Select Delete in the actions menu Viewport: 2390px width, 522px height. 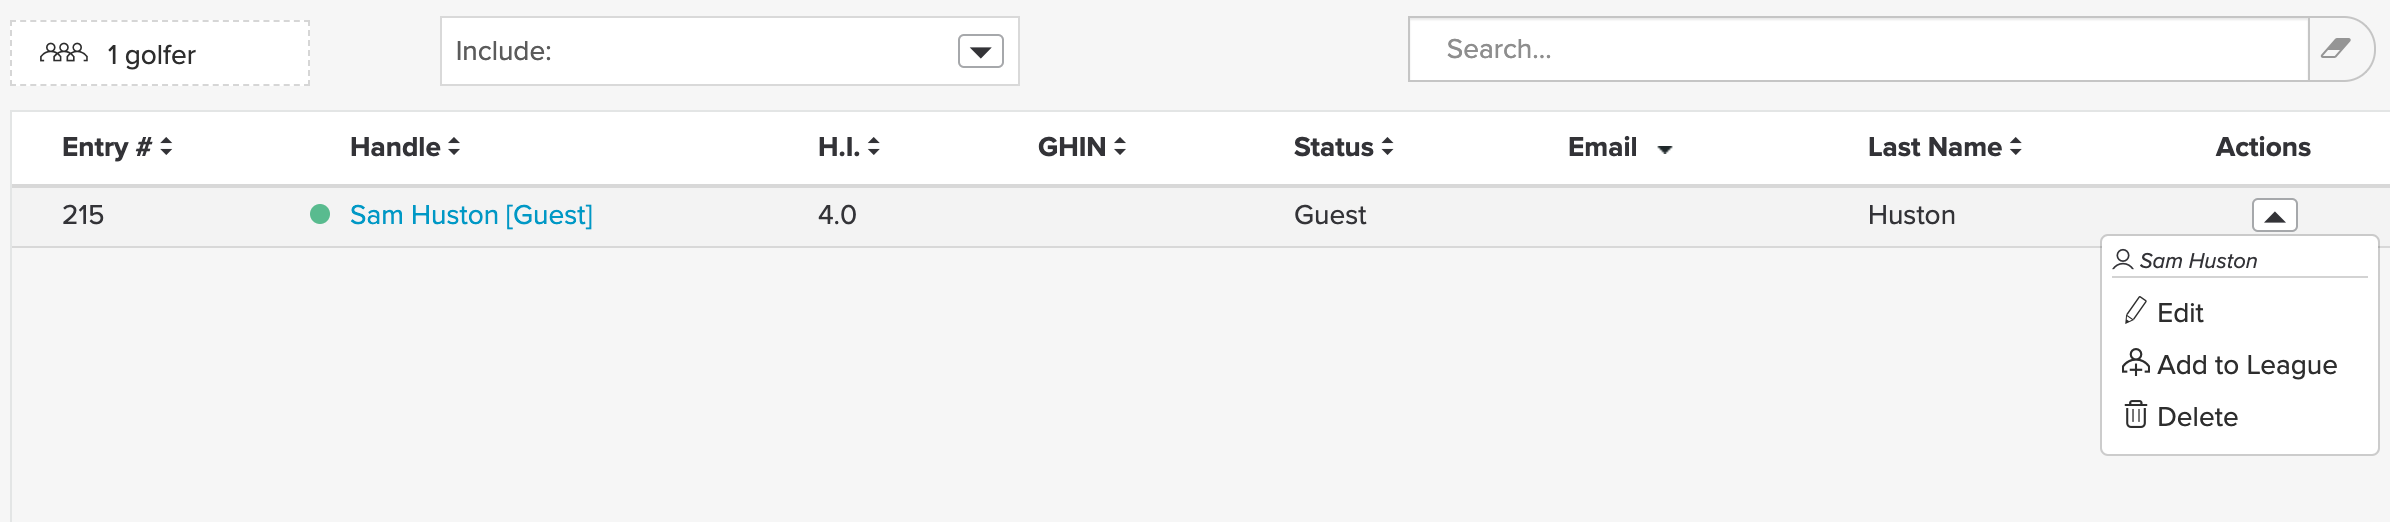coord(2197,417)
